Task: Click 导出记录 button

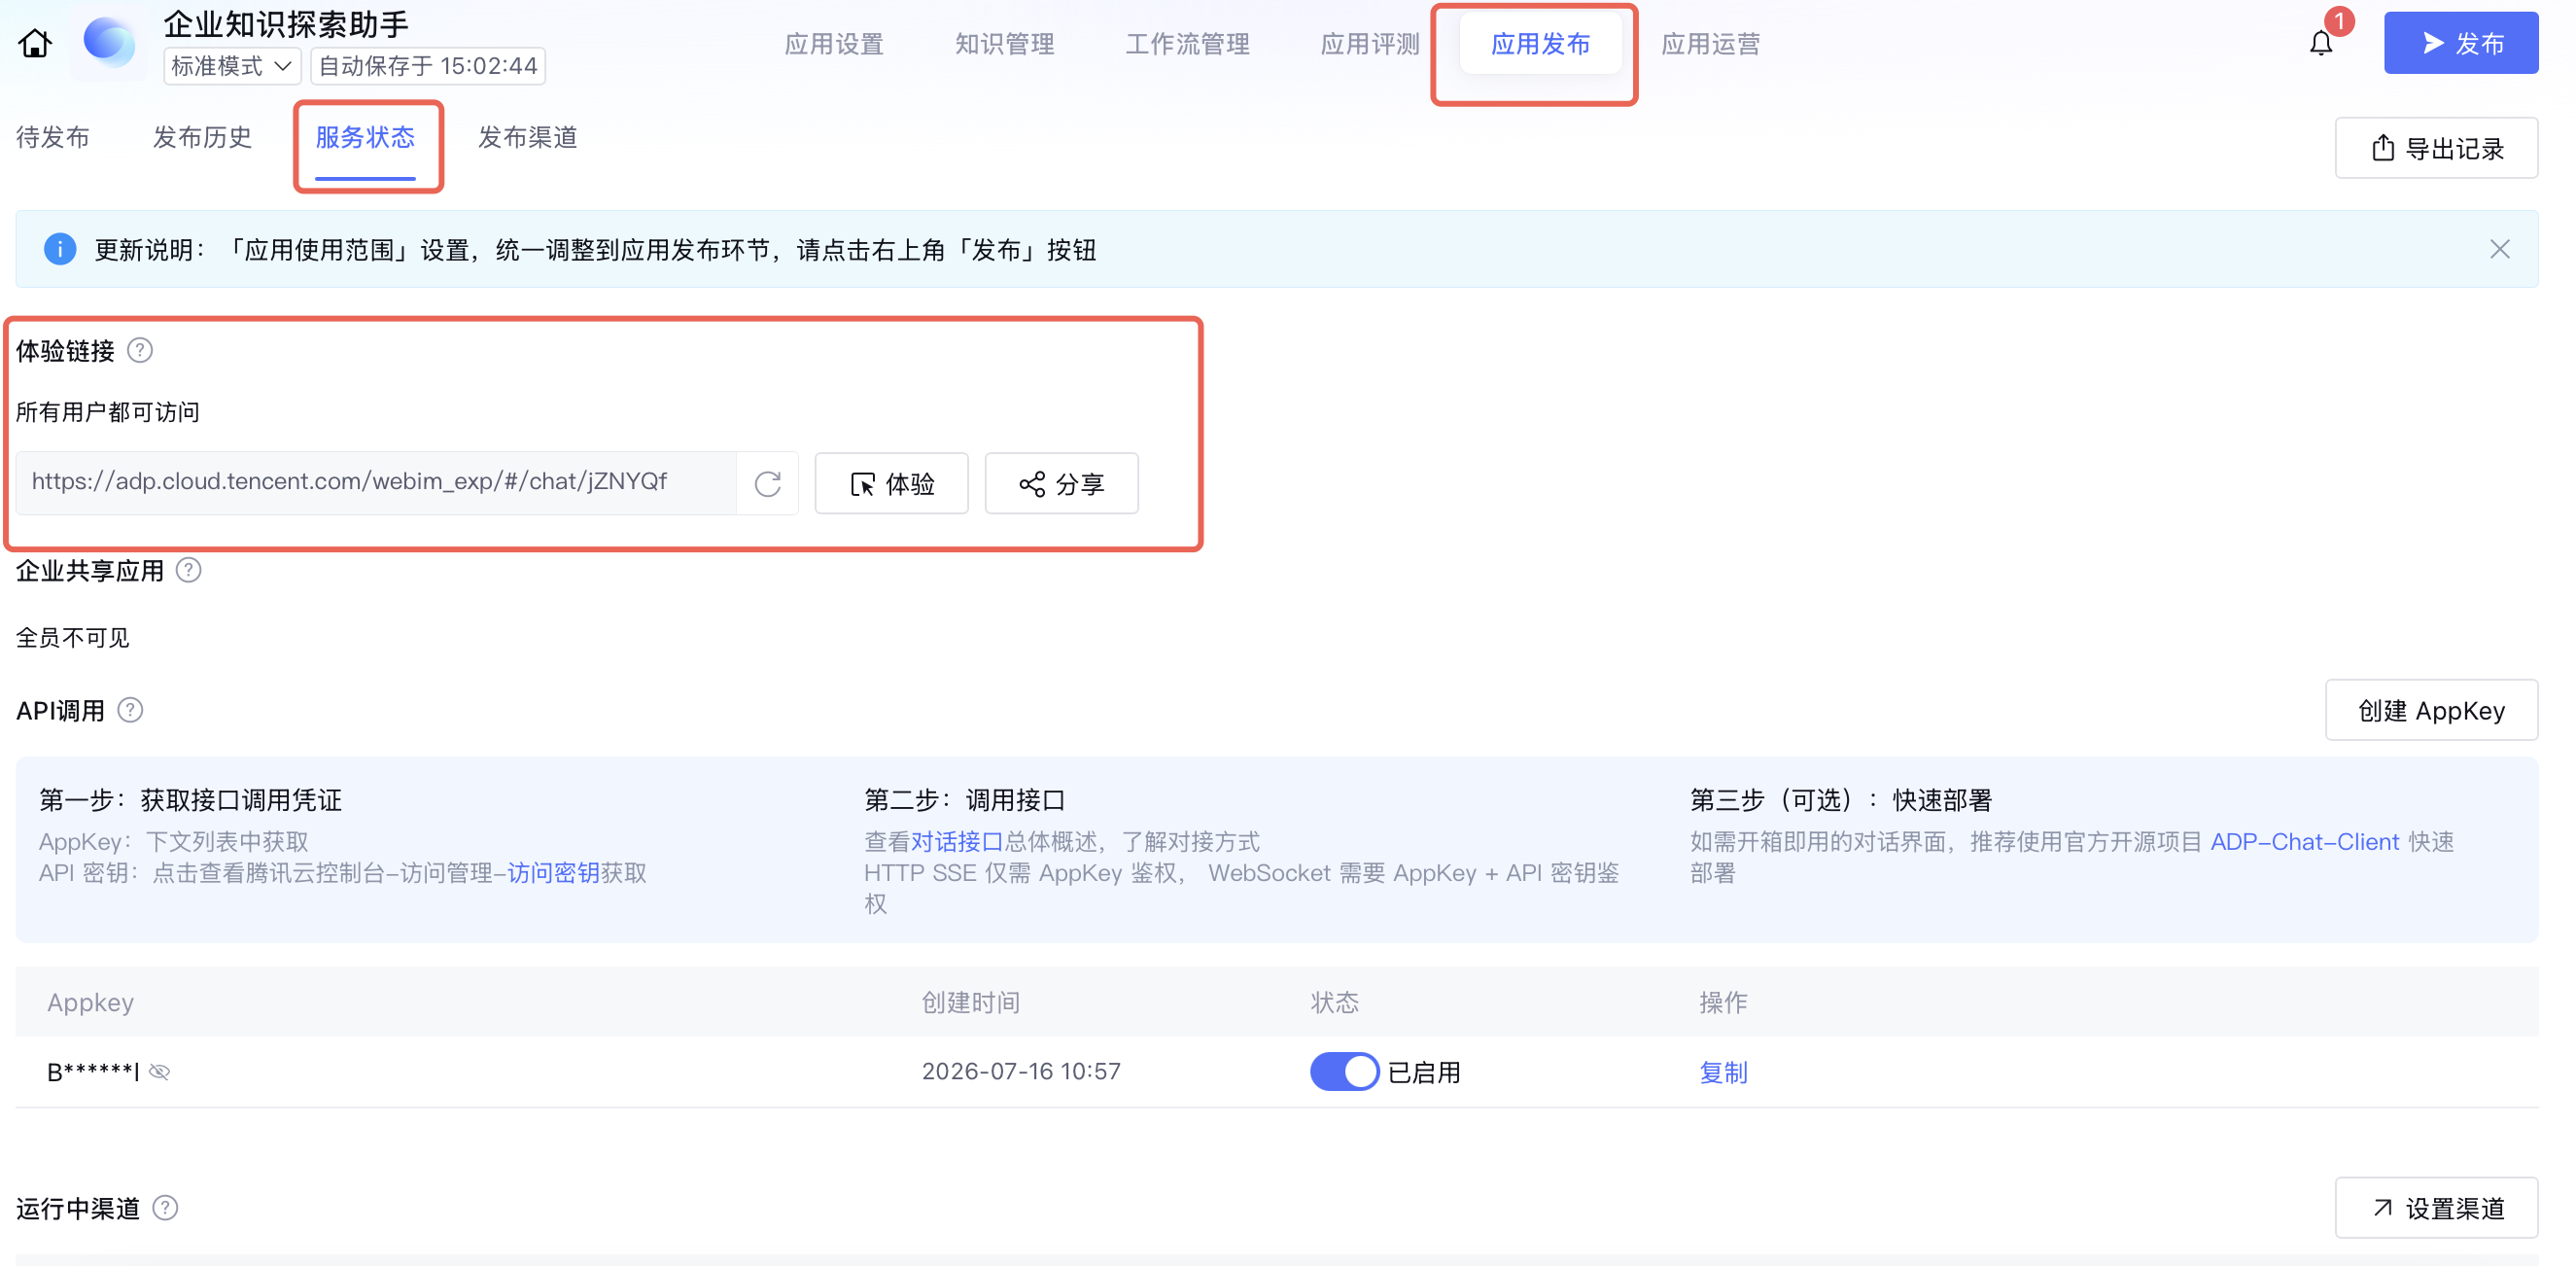Action: click(x=2437, y=148)
